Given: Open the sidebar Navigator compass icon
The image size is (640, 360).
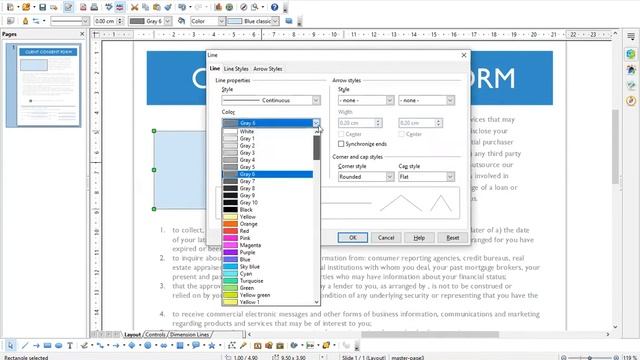Looking at the screenshot, I should (631, 100).
